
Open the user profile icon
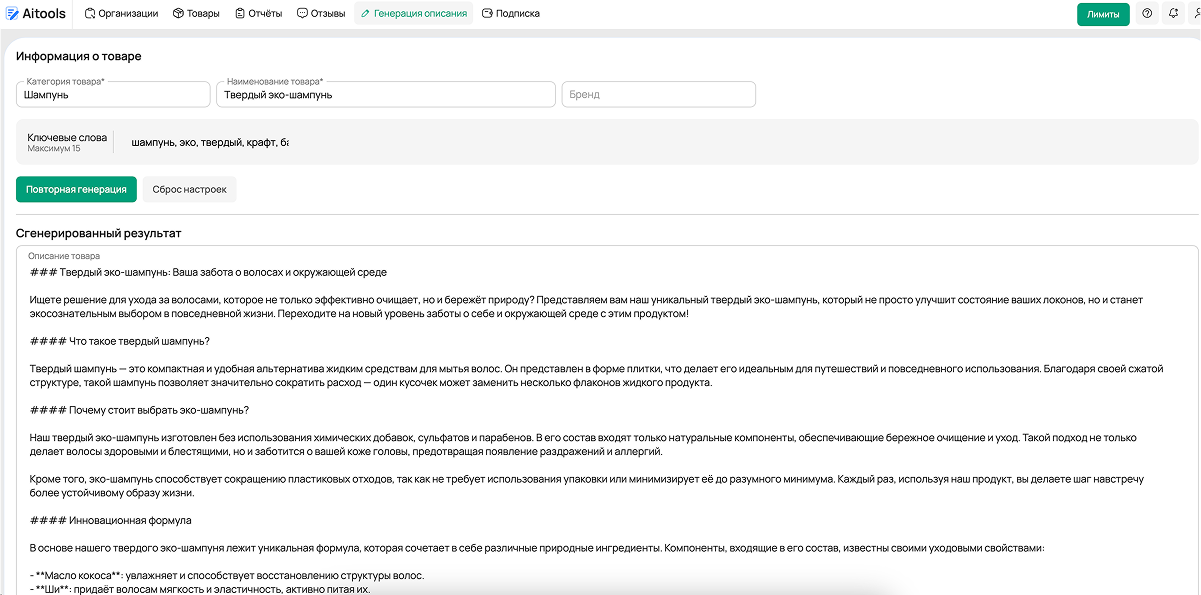[1195, 14]
